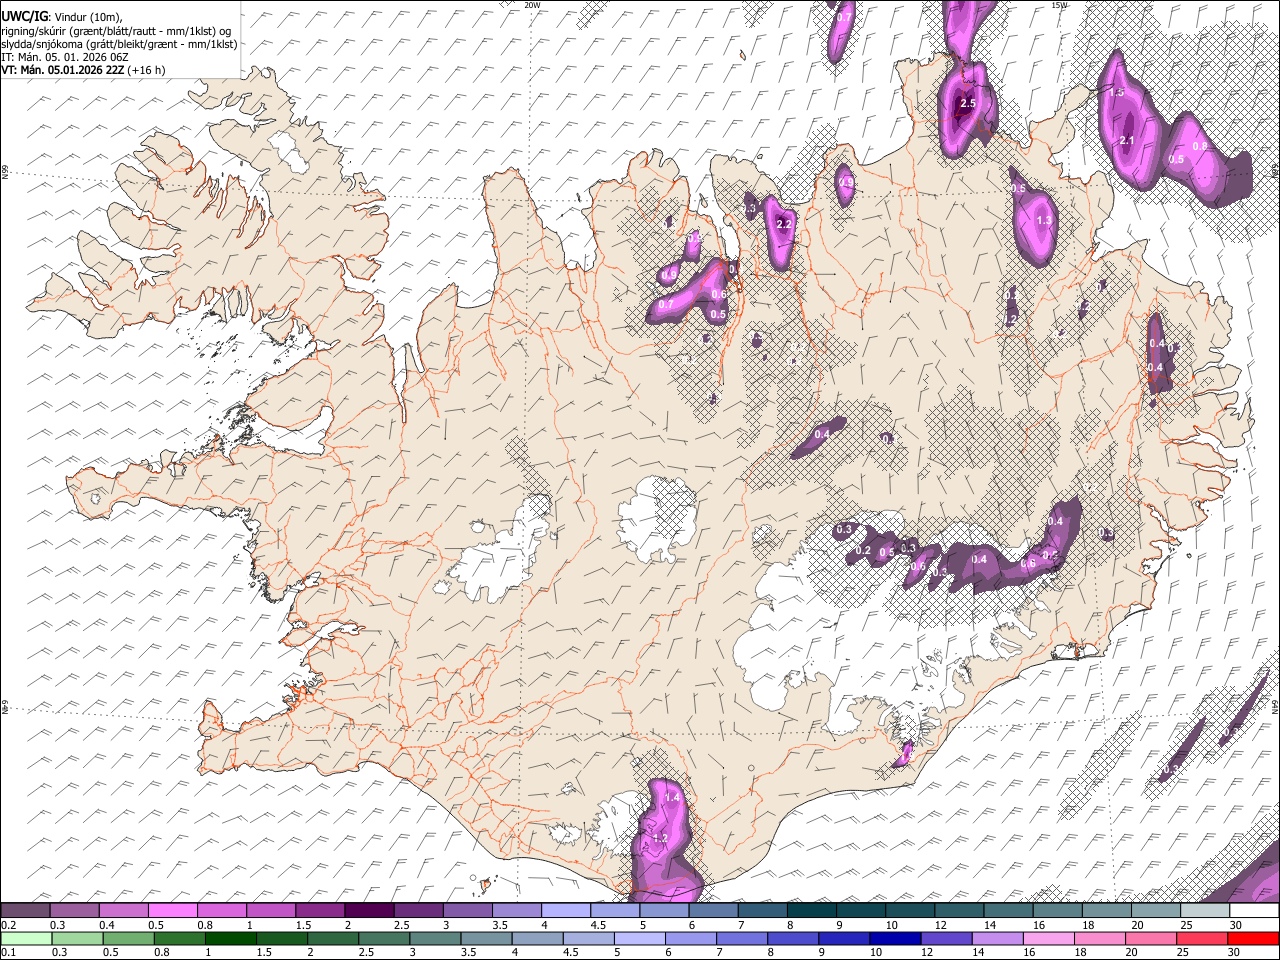
Task: Click the 1.2 value near the south coast
Action: pyautogui.click(x=659, y=838)
